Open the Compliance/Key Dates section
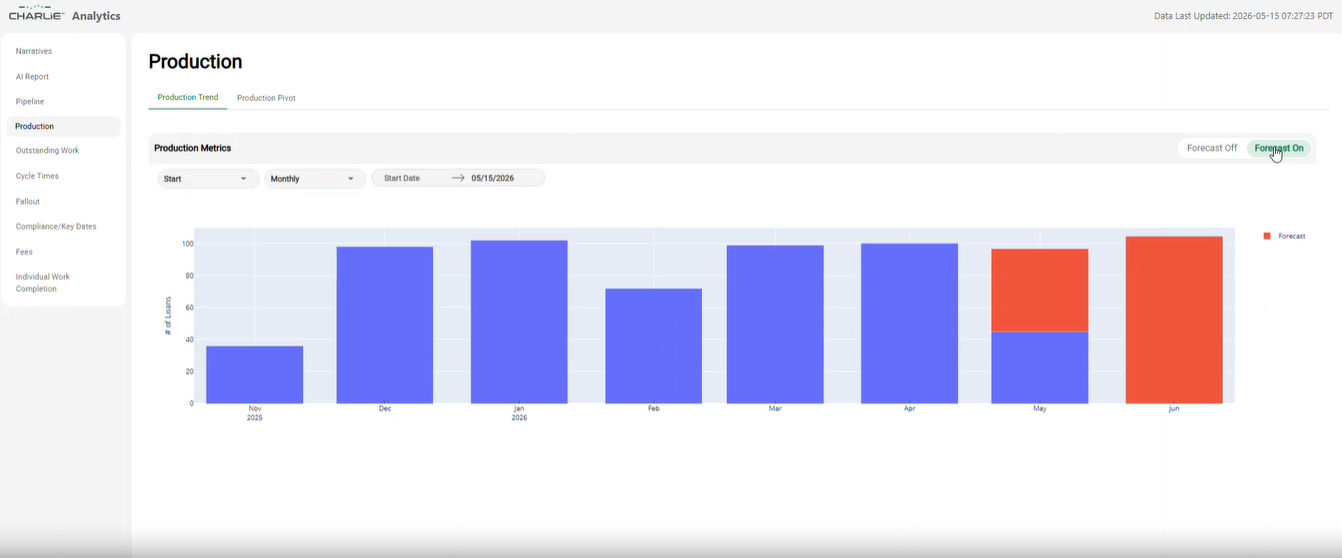 (56, 227)
